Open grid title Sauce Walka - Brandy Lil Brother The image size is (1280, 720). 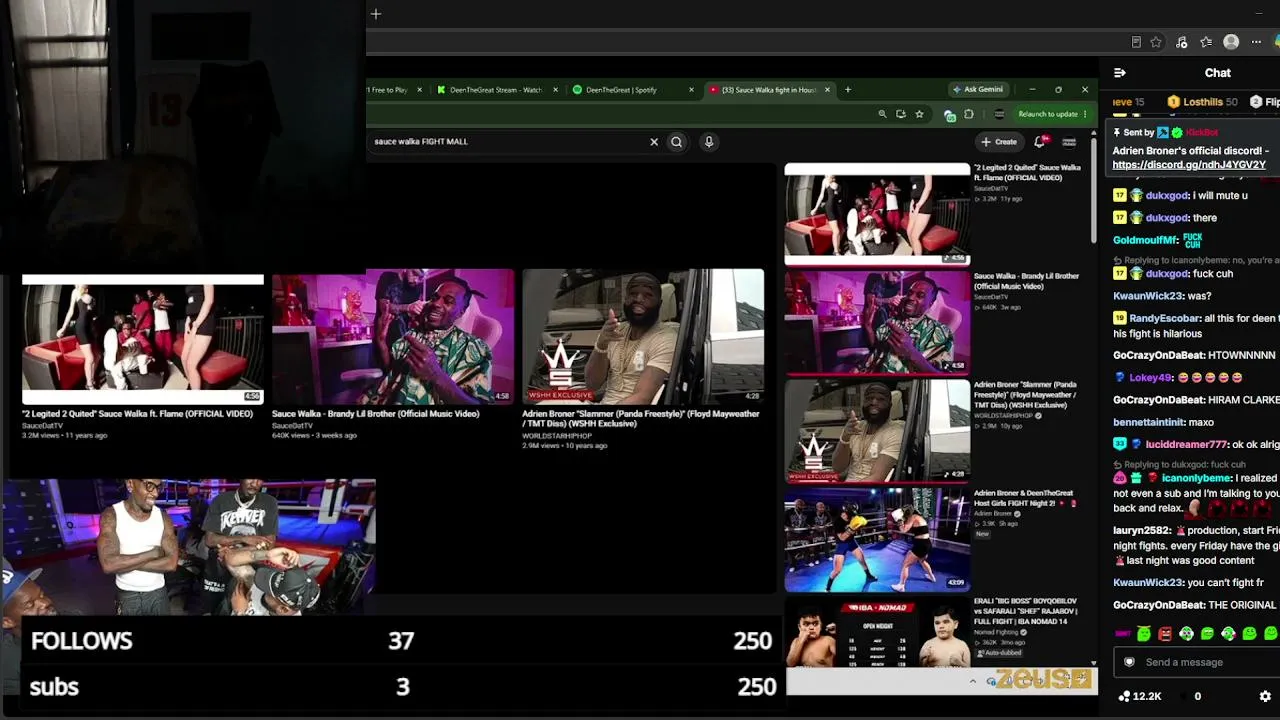[x=375, y=414]
